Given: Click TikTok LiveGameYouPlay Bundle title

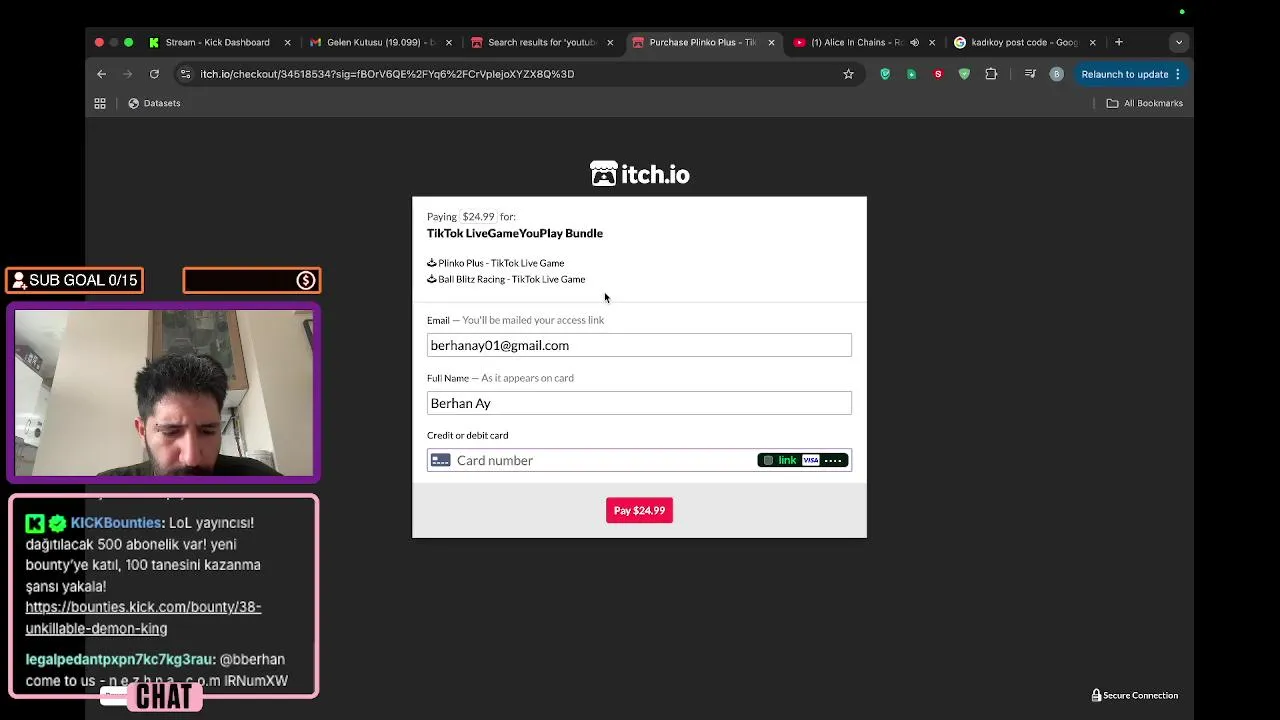Looking at the screenshot, I should coord(515,233).
